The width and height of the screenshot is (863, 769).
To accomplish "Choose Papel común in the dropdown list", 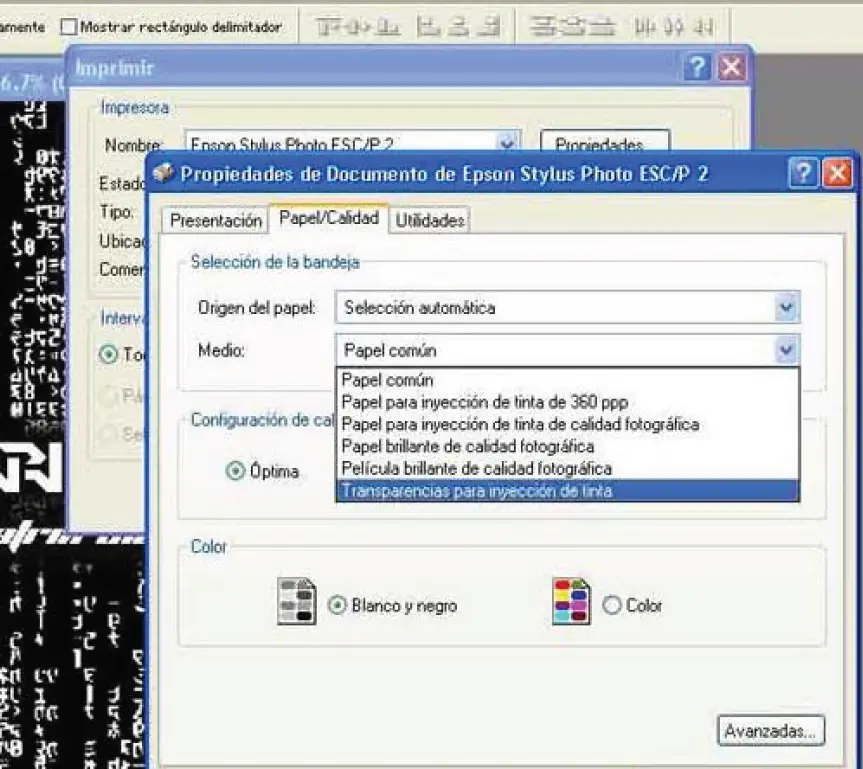I will (x=567, y=380).
